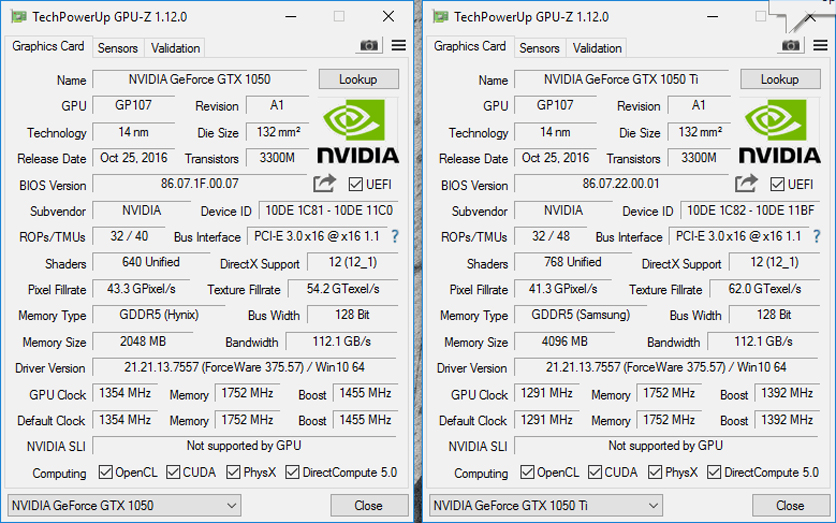The image size is (836, 523).
Task: Click Name field showing NVIDIA GeForce GTX 1050
Action: [200, 79]
